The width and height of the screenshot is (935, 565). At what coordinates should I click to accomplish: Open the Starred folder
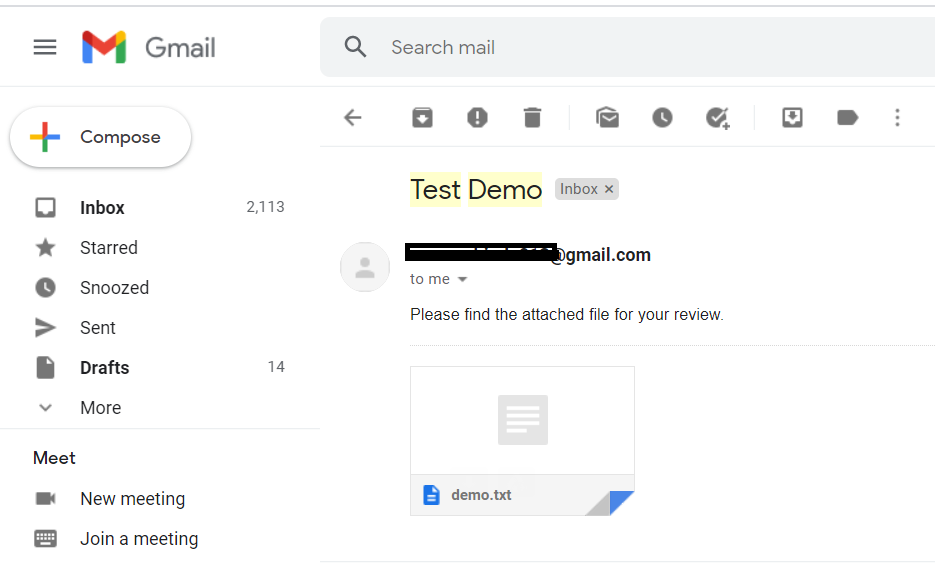coord(108,248)
